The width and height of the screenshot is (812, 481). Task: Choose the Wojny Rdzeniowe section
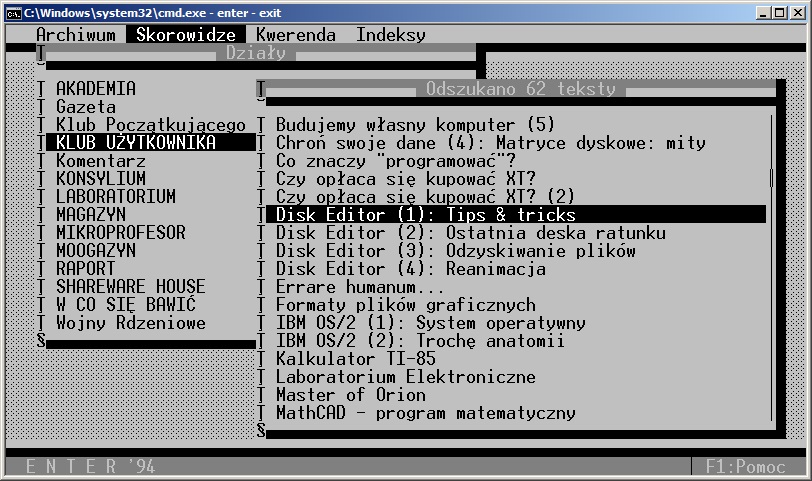click(x=131, y=323)
